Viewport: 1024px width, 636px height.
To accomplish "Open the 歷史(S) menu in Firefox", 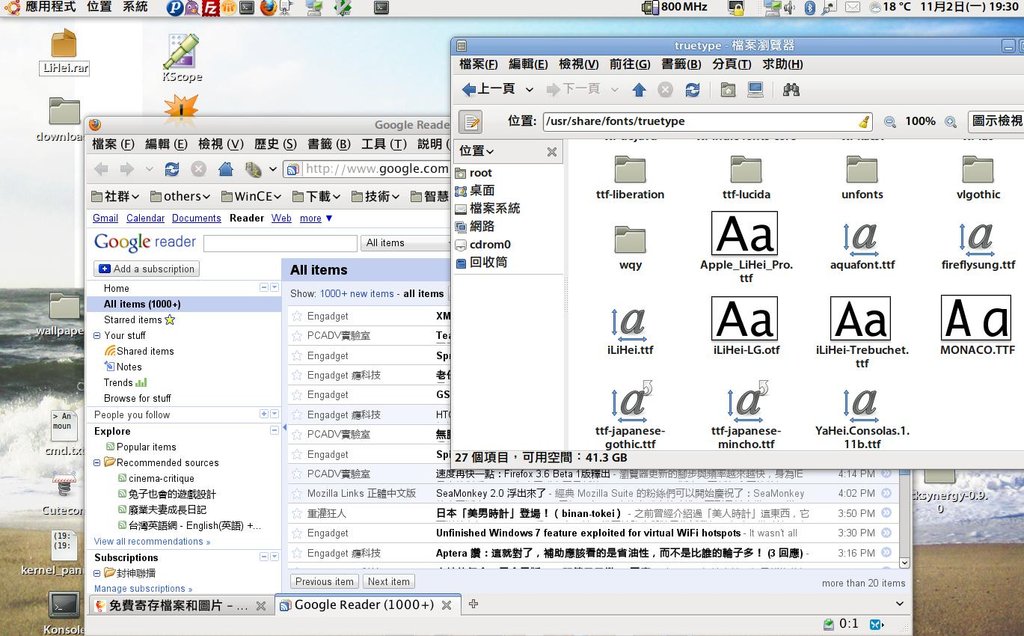I will (275, 144).
